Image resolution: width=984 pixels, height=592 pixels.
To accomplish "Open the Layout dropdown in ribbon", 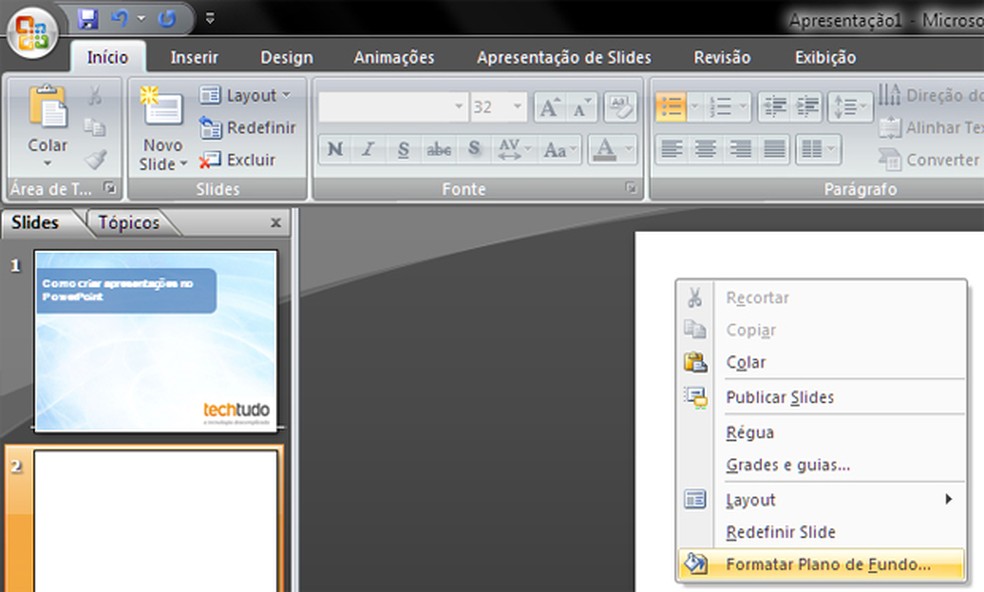I will (245, 95).
